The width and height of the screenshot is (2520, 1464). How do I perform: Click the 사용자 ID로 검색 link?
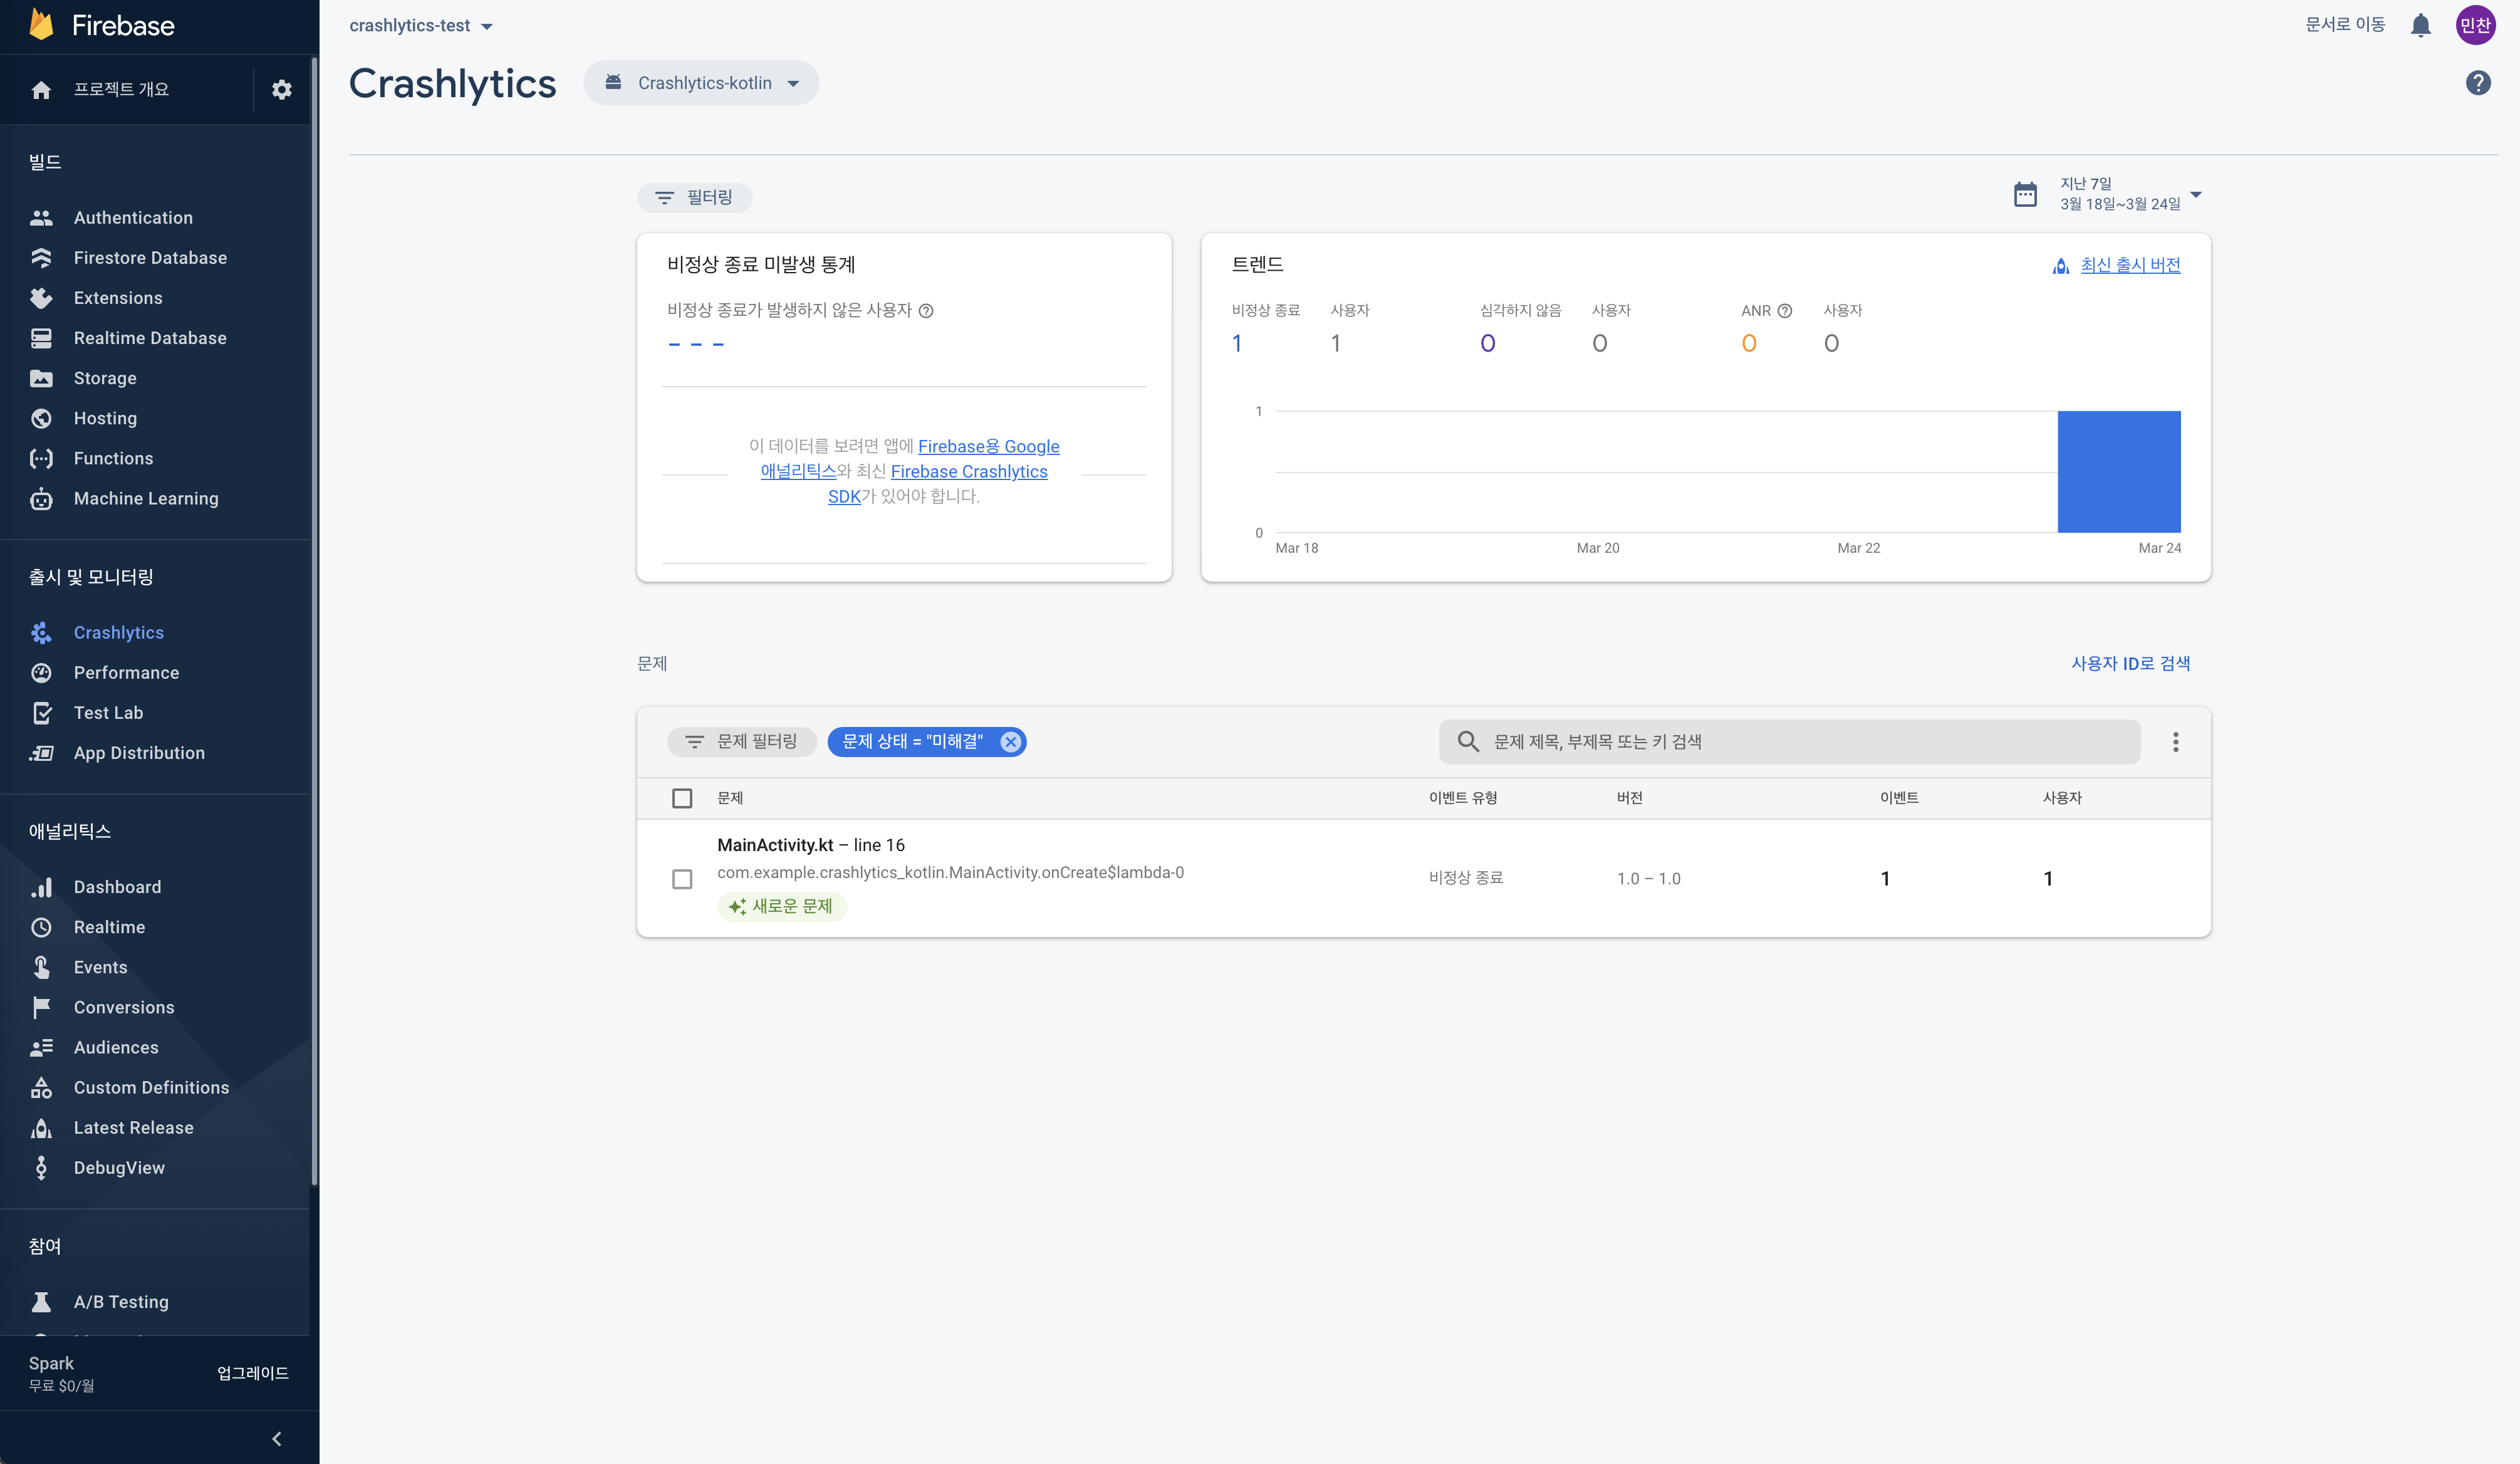tap(2131, 664)
